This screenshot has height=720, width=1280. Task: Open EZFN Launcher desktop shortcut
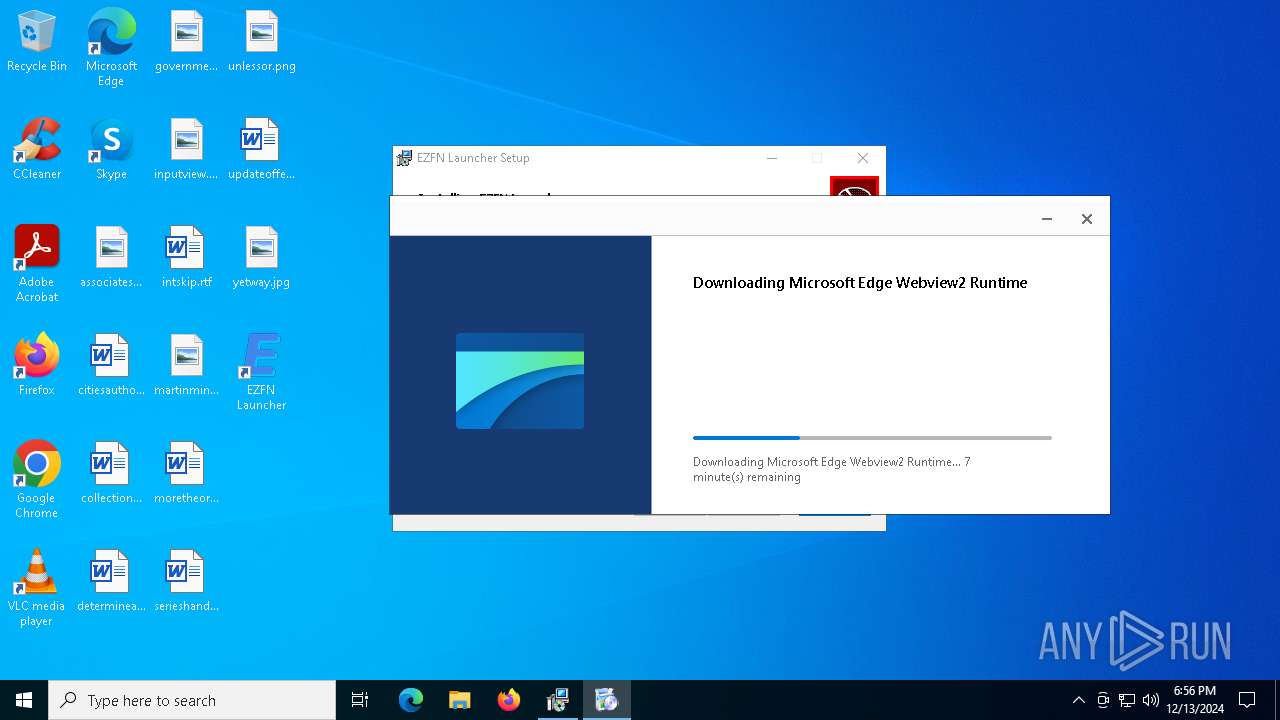[261, 372]
